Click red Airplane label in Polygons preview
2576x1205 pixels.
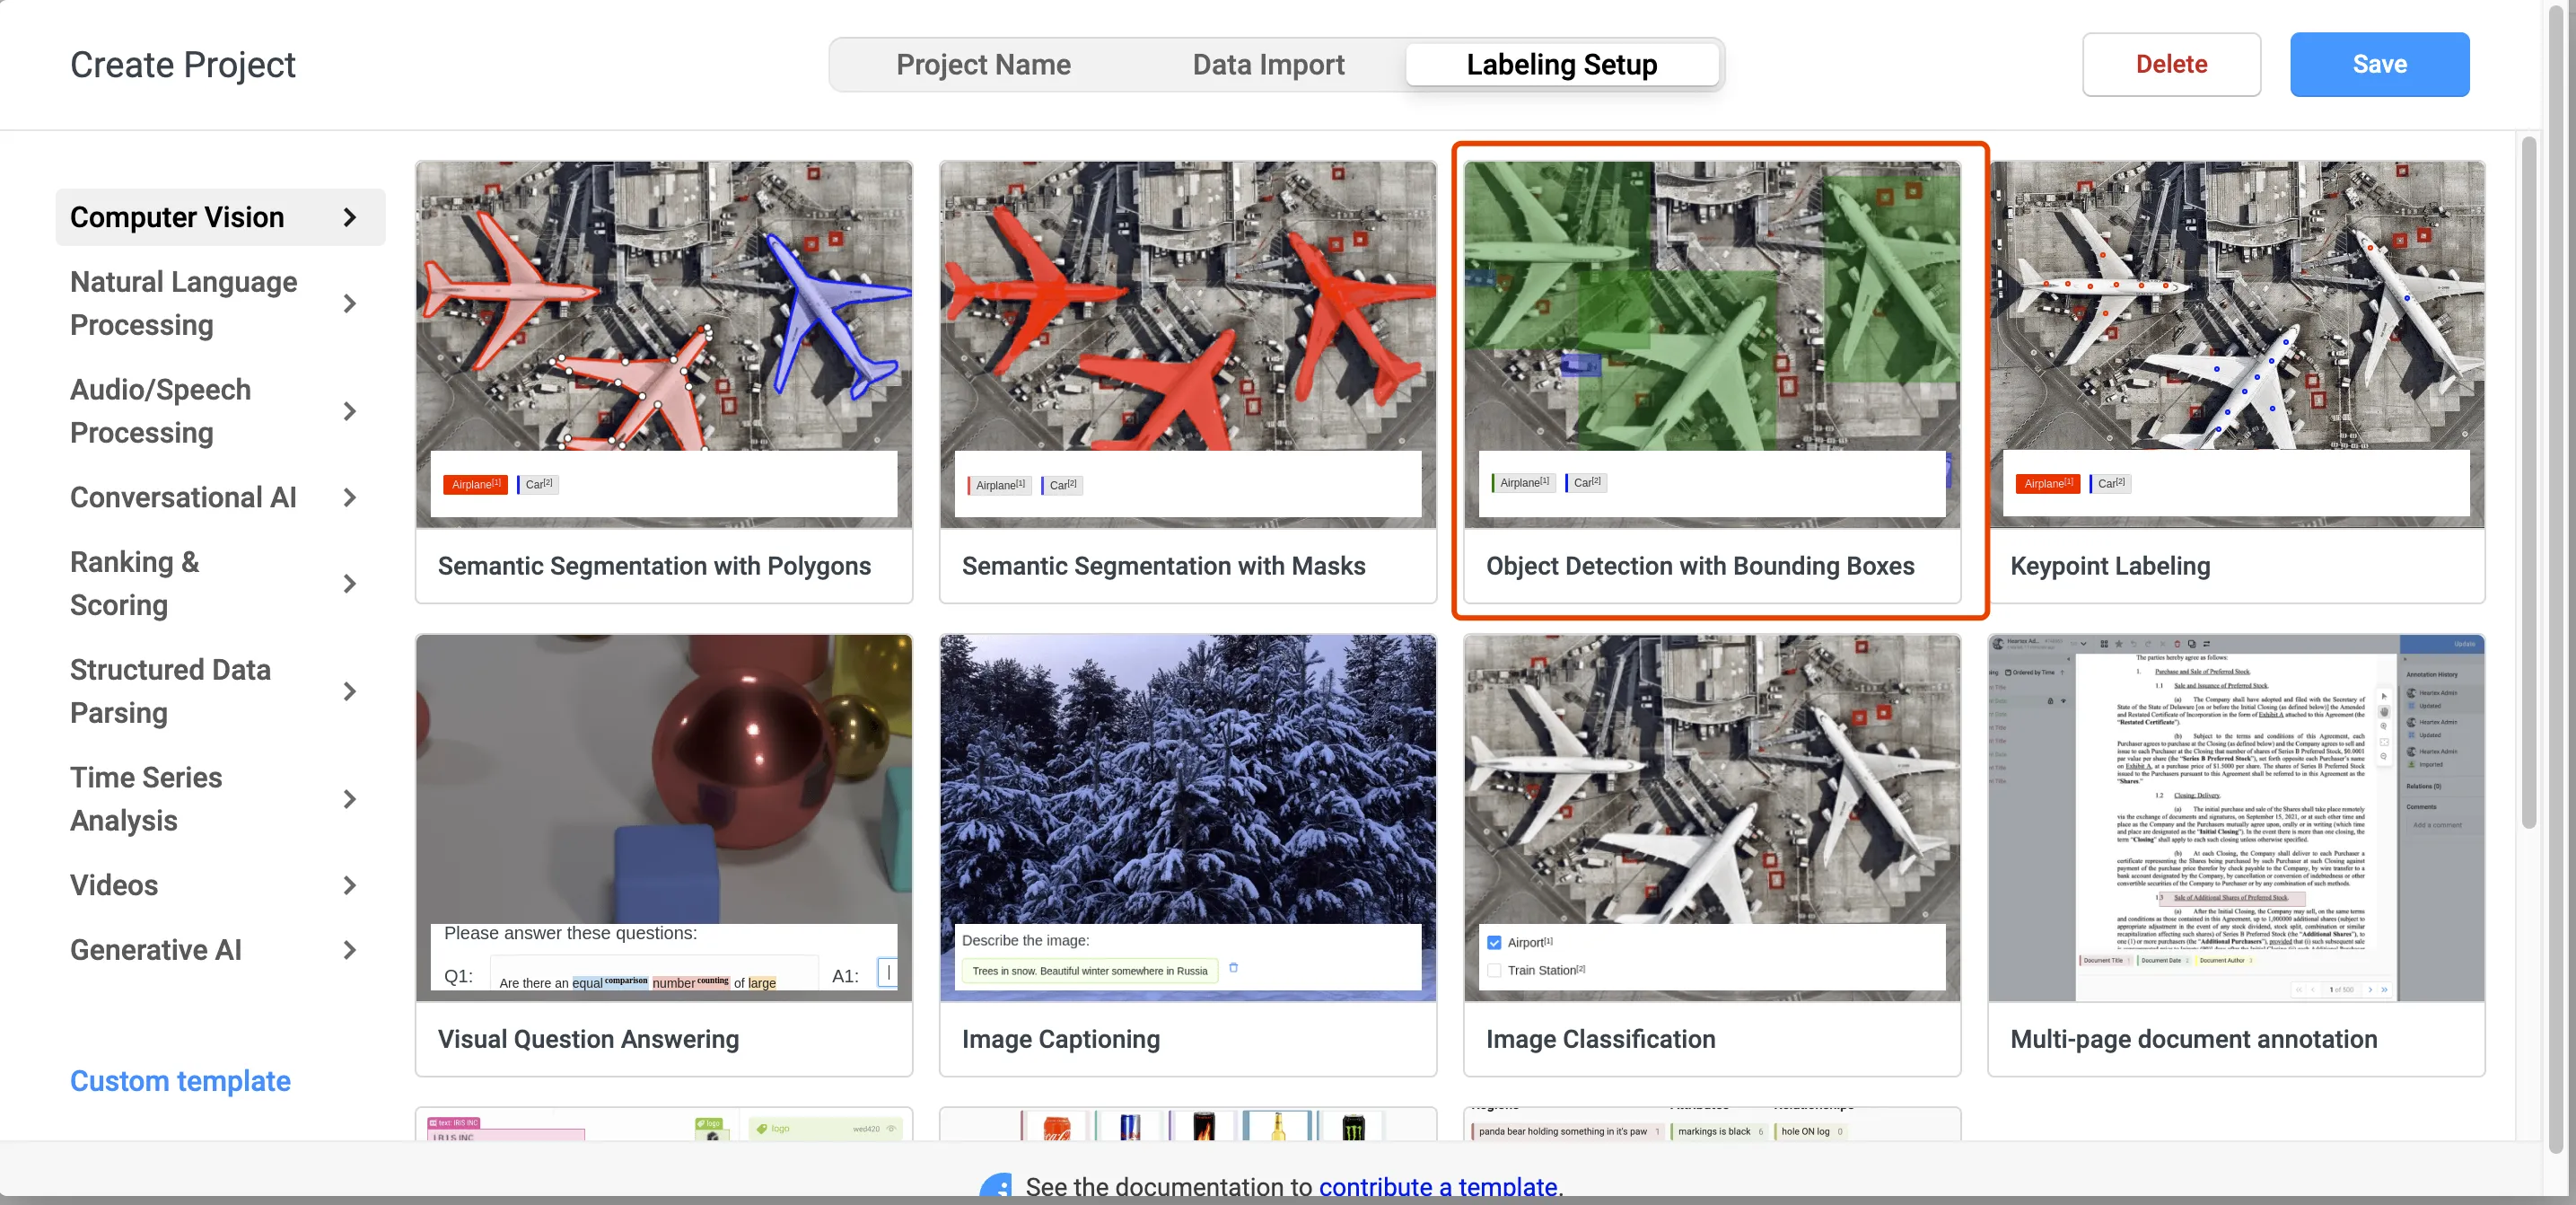click(x=475, y=484)
